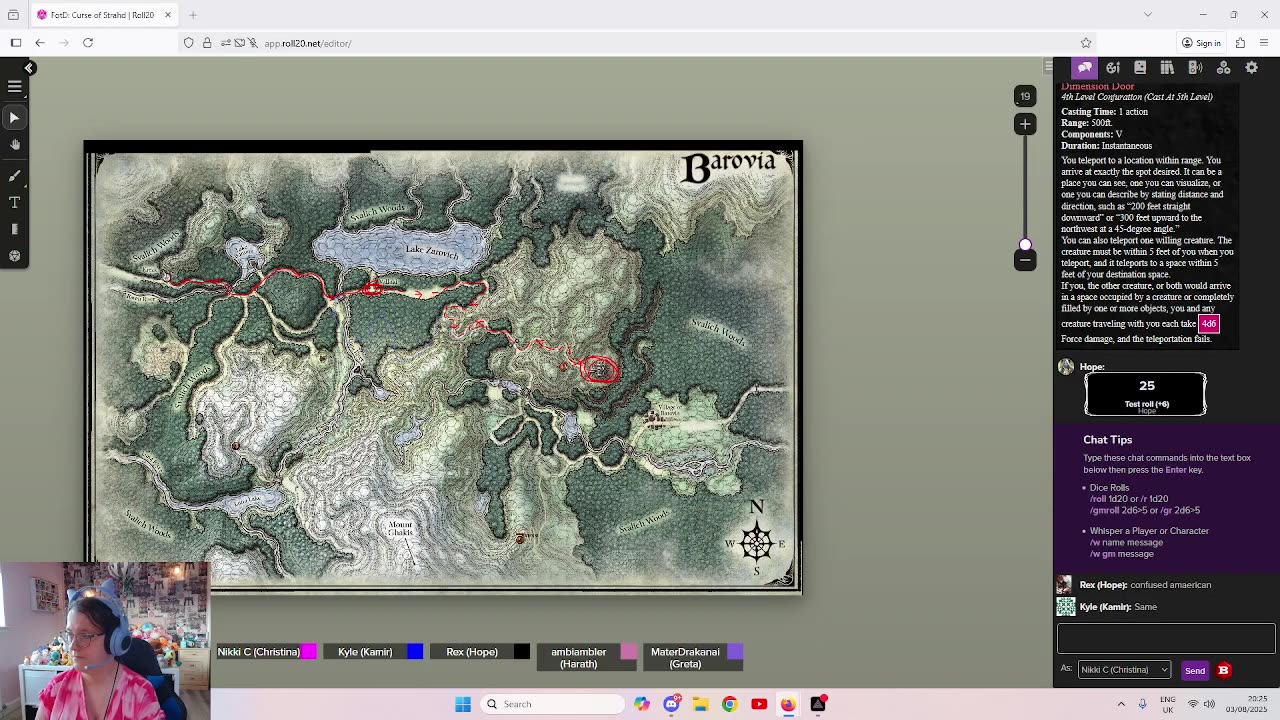Screen dimensions: 1280x720
Task: Click amblambler's pink color swatch
Action: tap(628, 652)
